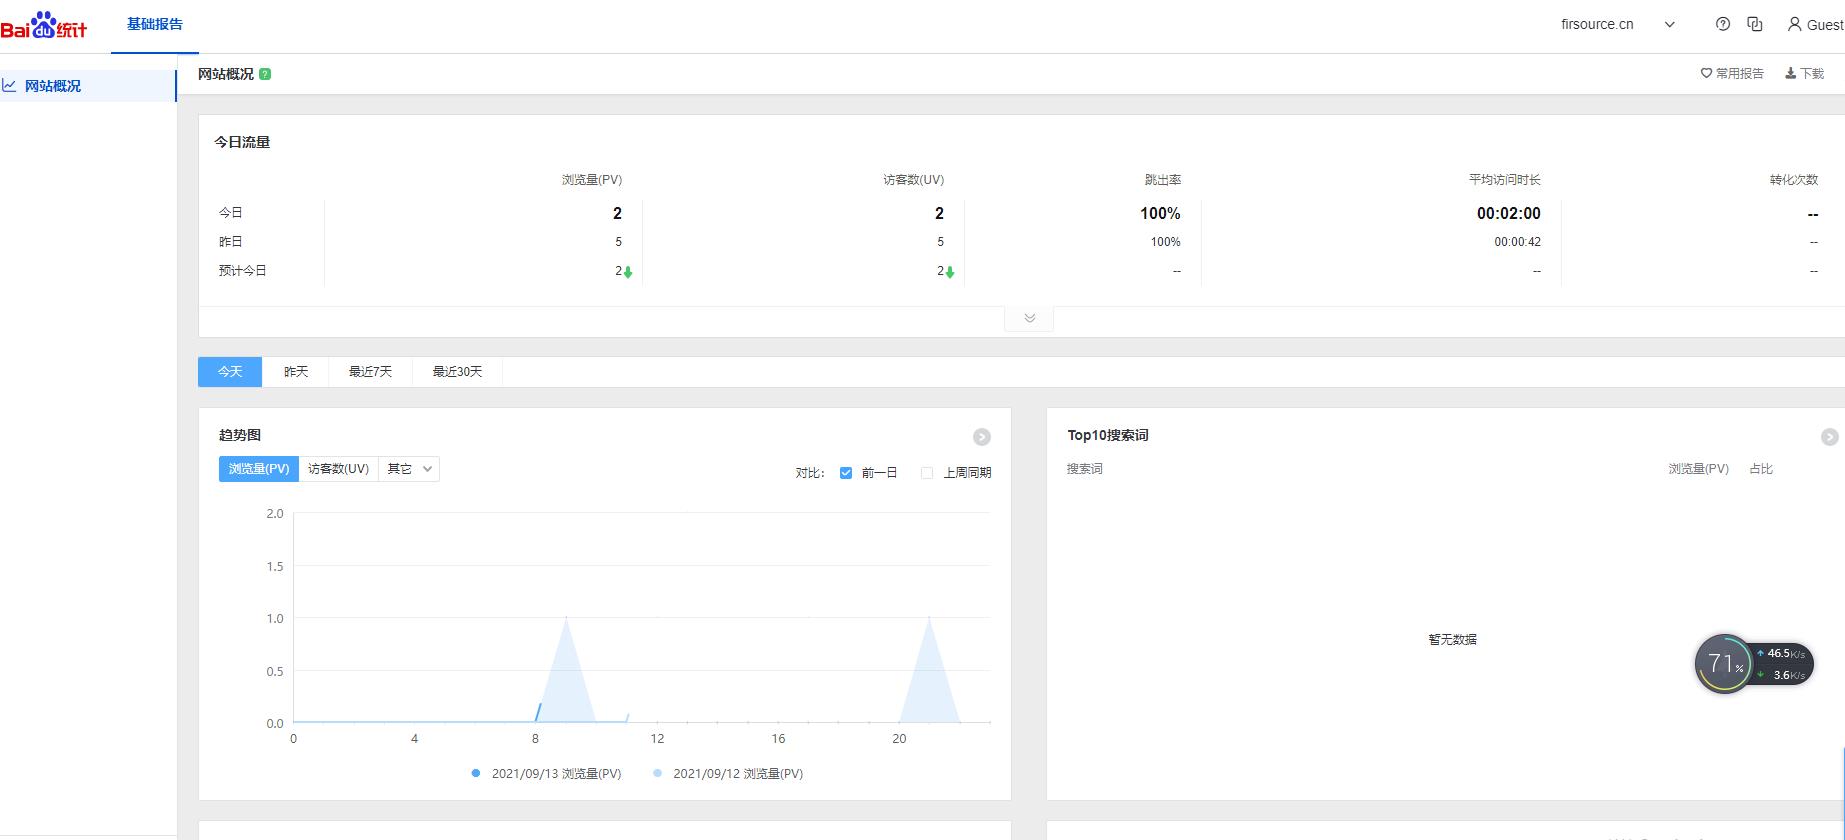The height and width of the screenshot is (840, 1845).
Task: Click today's 00:02:00 average duration value
Action: (1509, 213)
